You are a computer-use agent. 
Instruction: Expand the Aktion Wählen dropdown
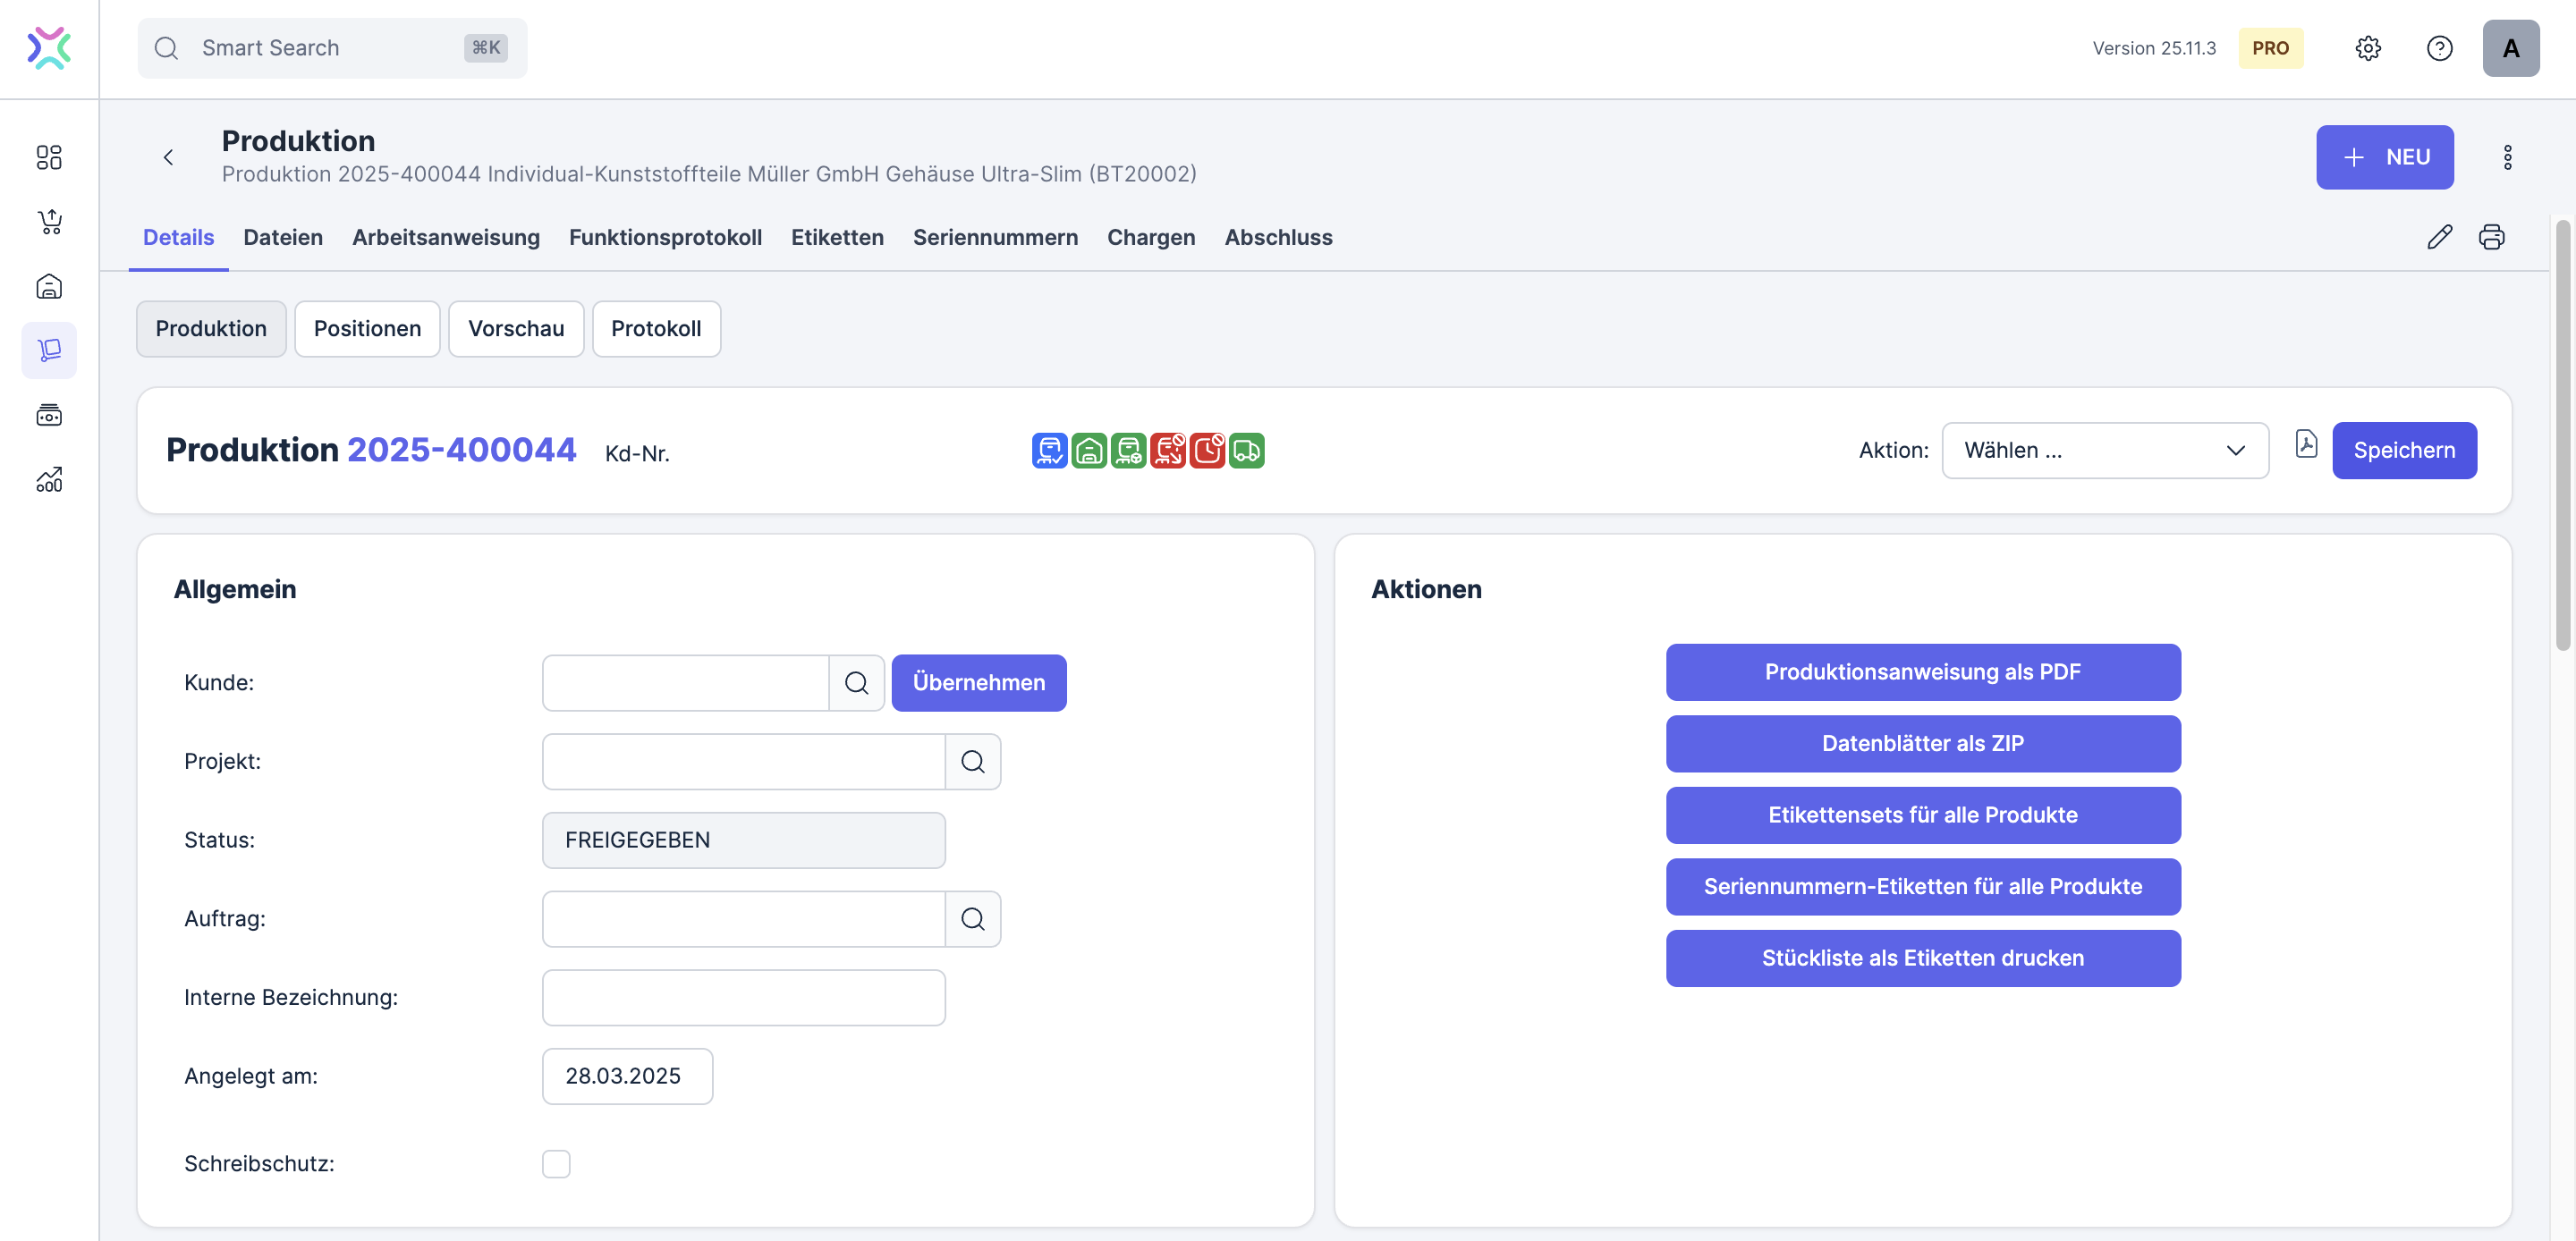click(x=2104, y=451)
